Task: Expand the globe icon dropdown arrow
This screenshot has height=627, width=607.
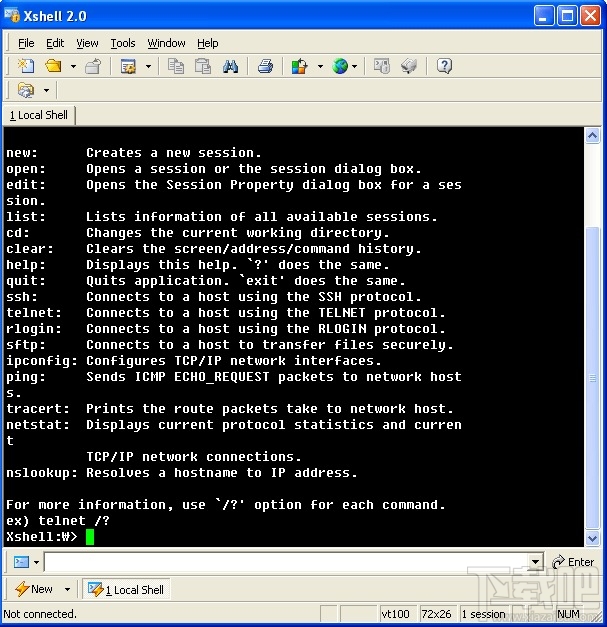Action: [354, 66]
